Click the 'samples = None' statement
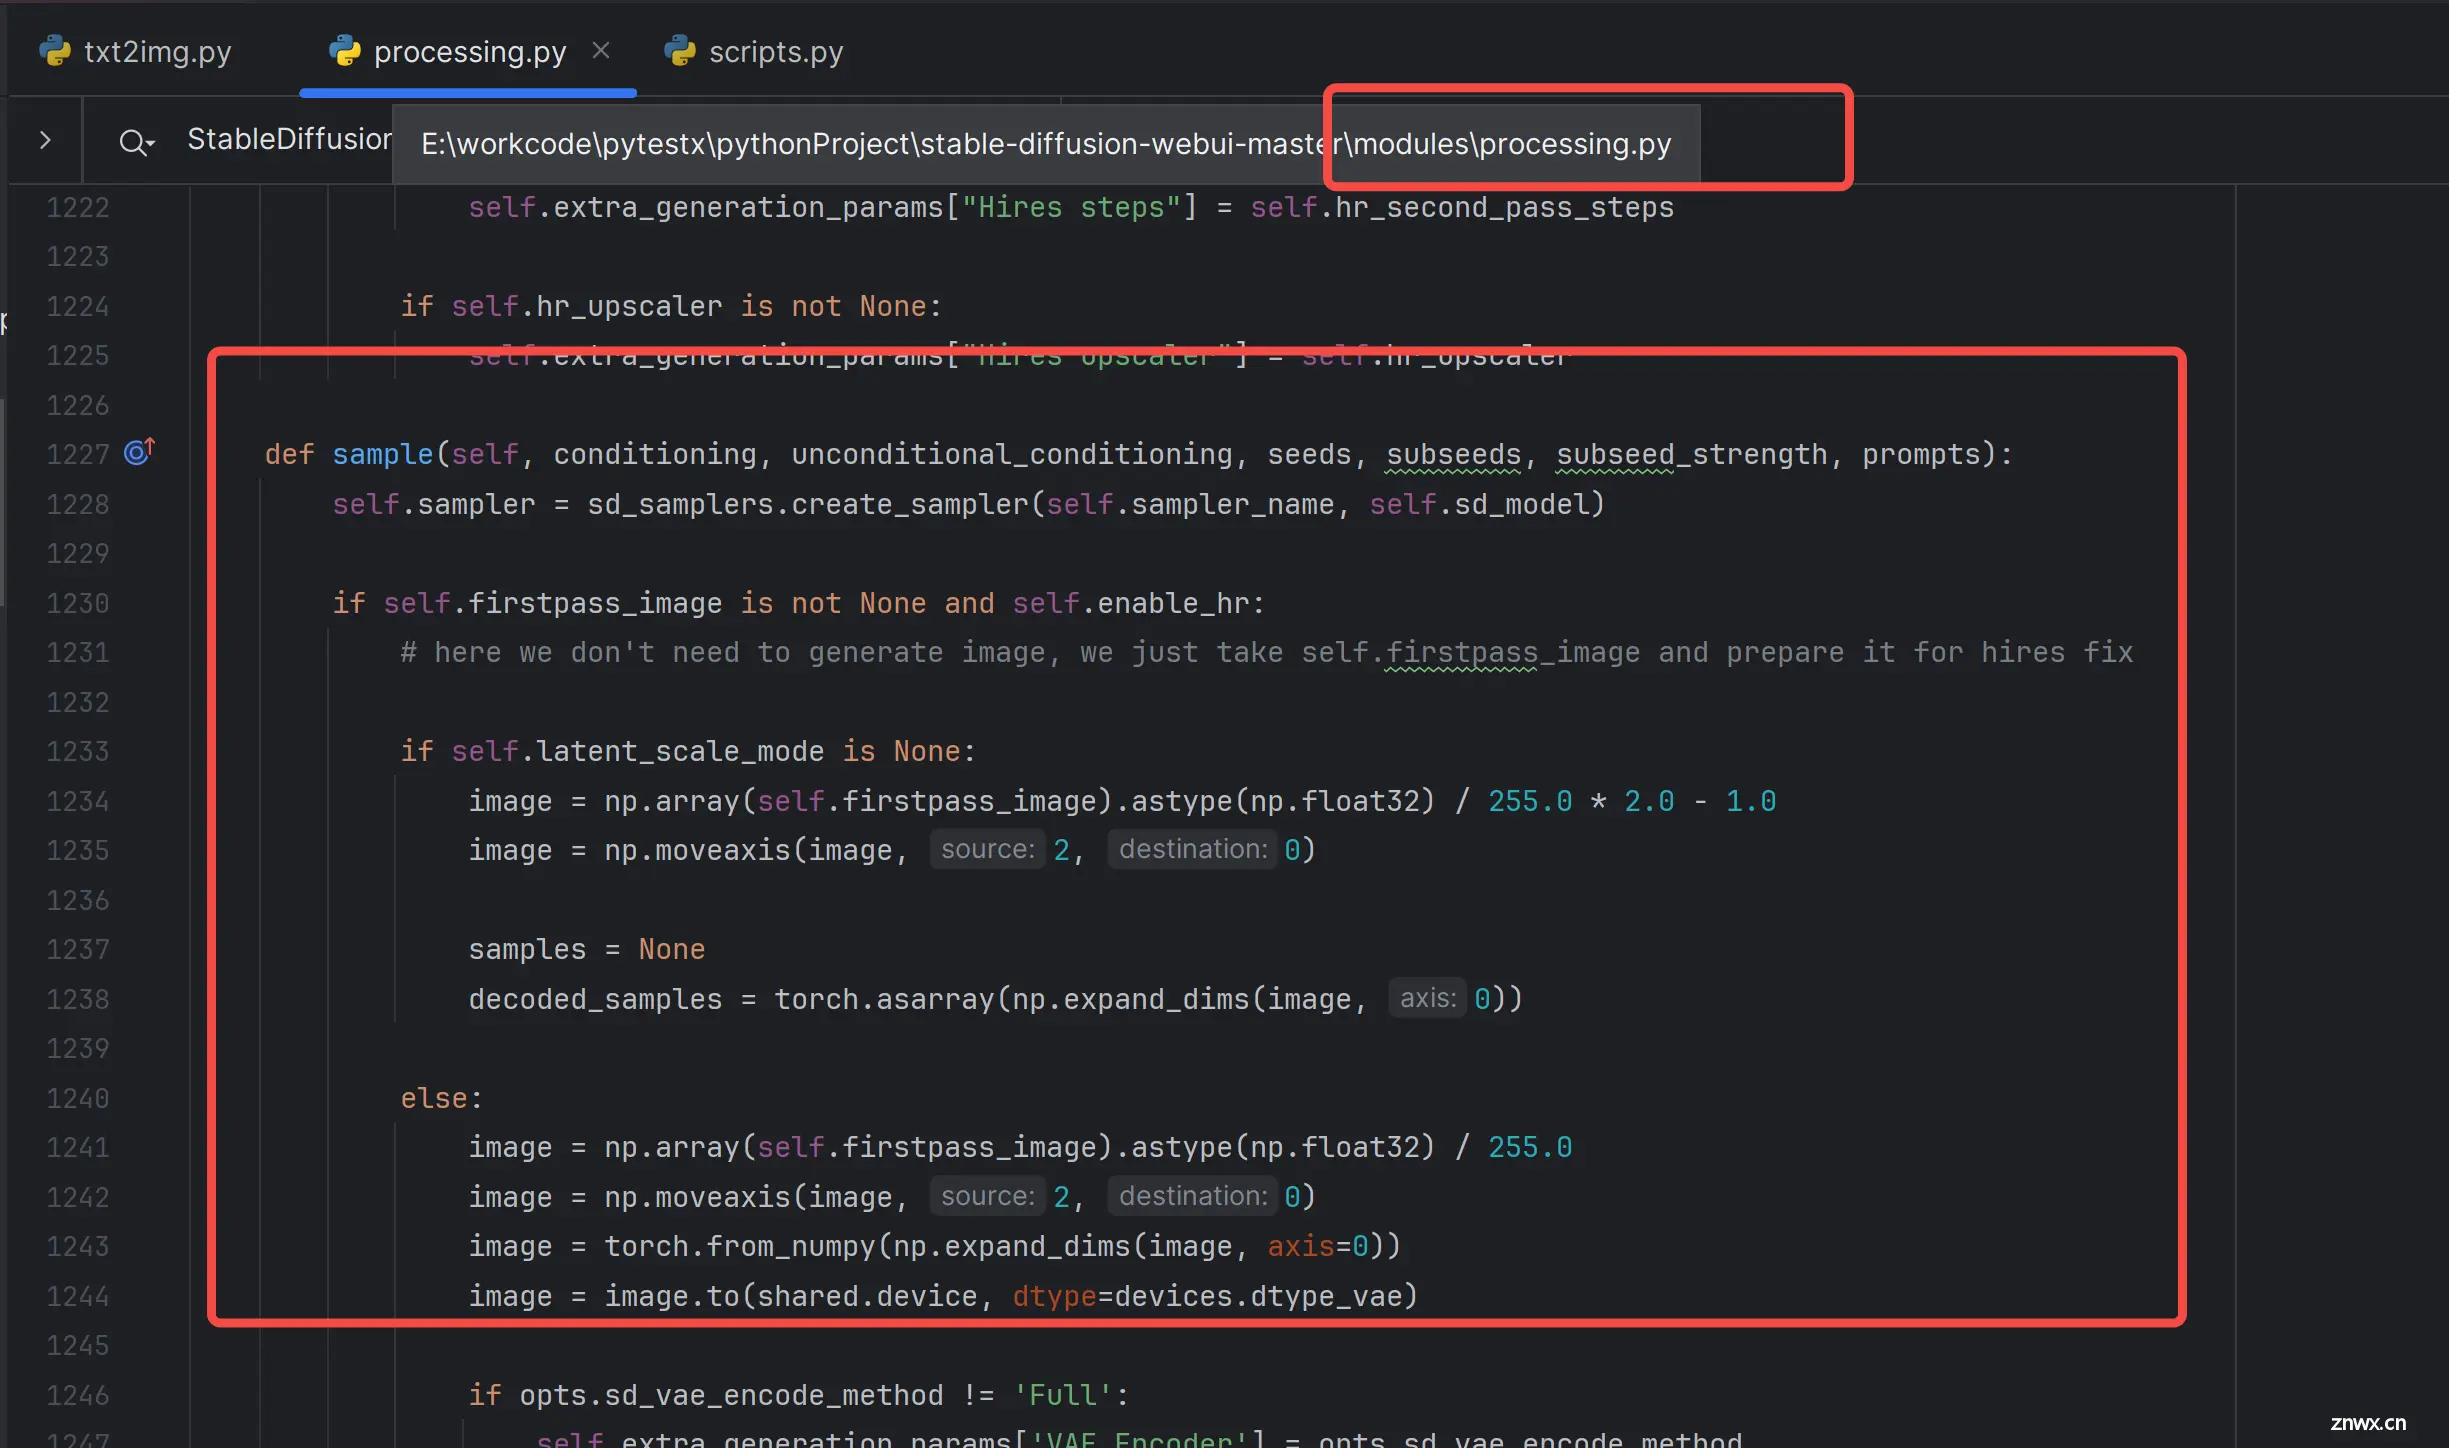The image size is (2449, 1448). (x=587, y=949)
